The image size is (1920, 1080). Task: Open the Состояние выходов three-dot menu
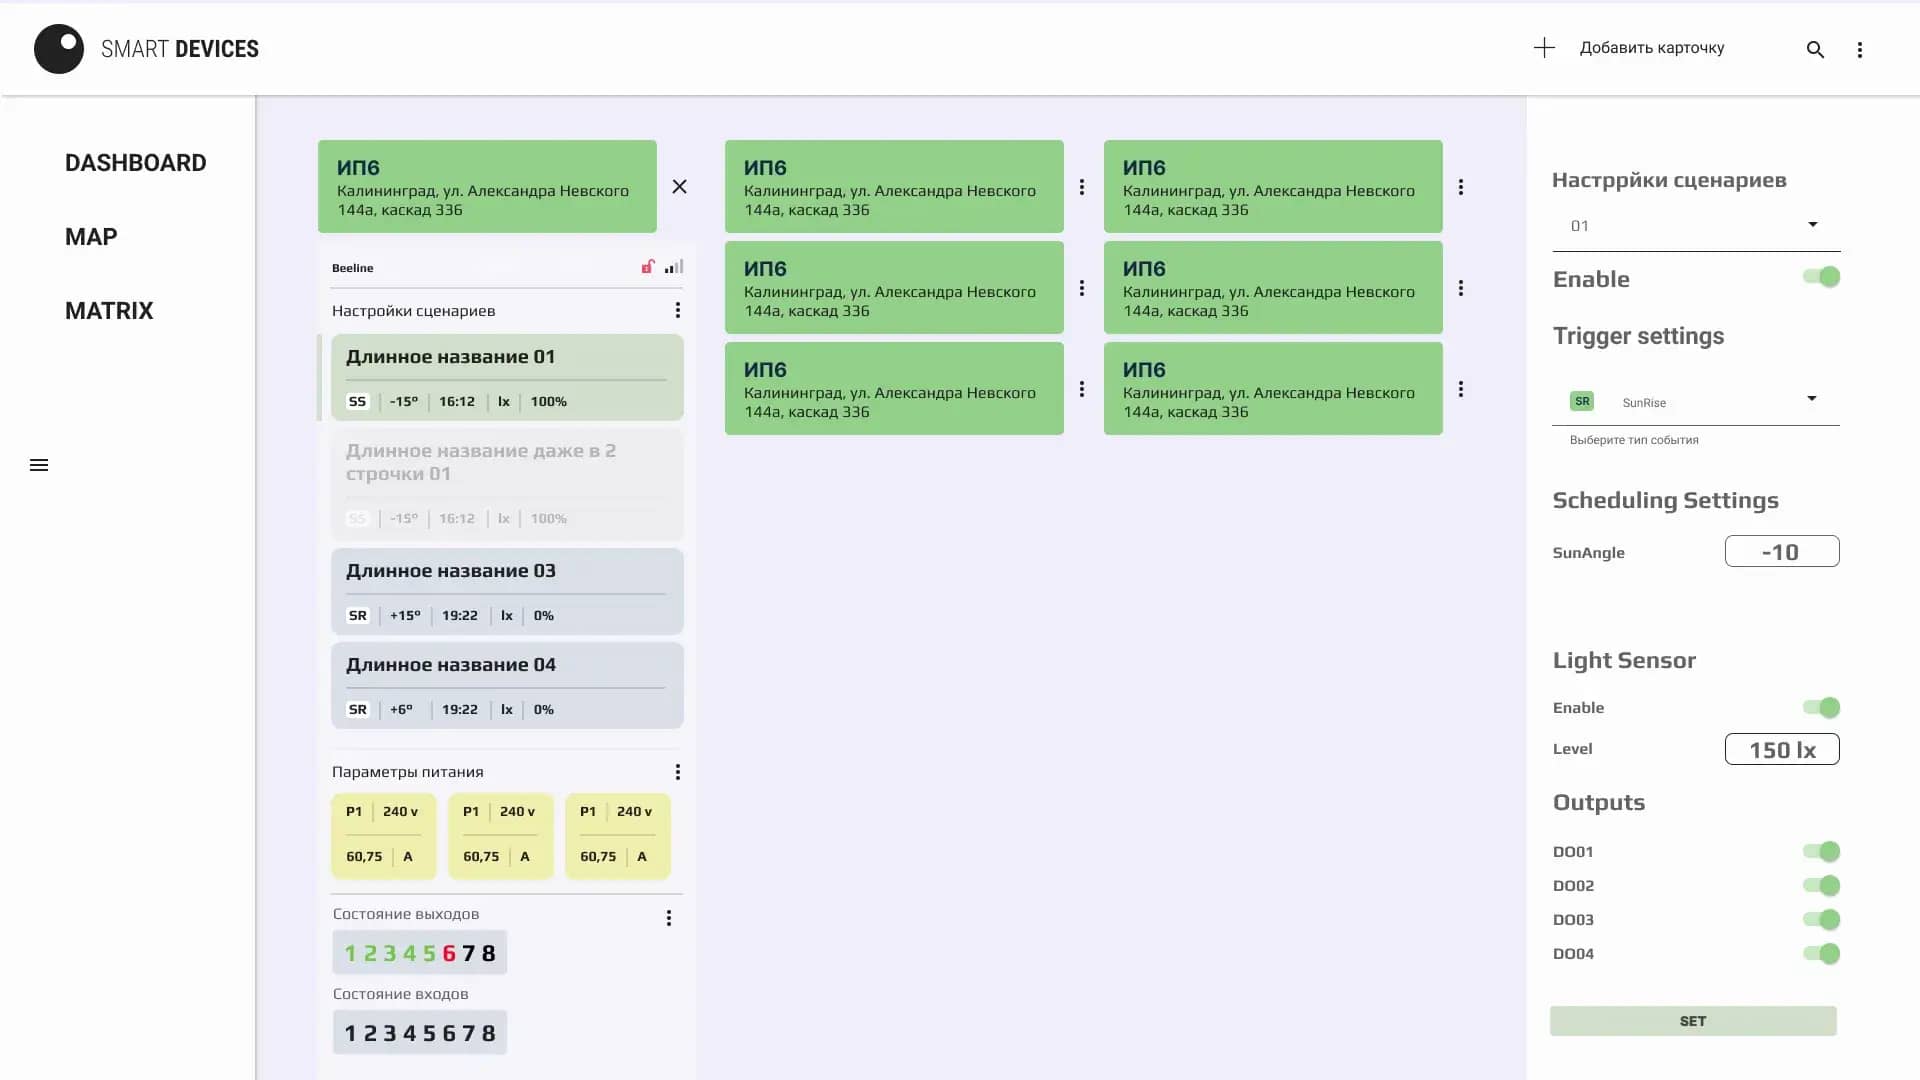tap(669, 918)
